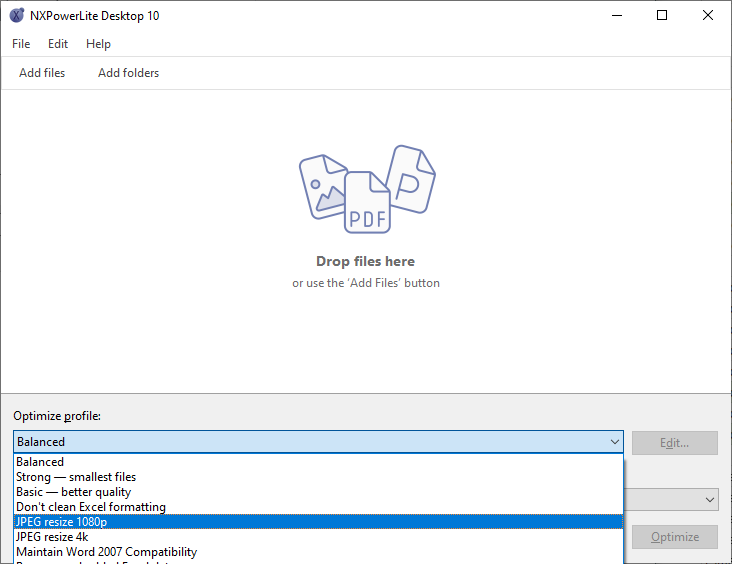Viewport: 732px width, 564px height.
Task: Click the PDF file icon in drop area
Action: 367,202
